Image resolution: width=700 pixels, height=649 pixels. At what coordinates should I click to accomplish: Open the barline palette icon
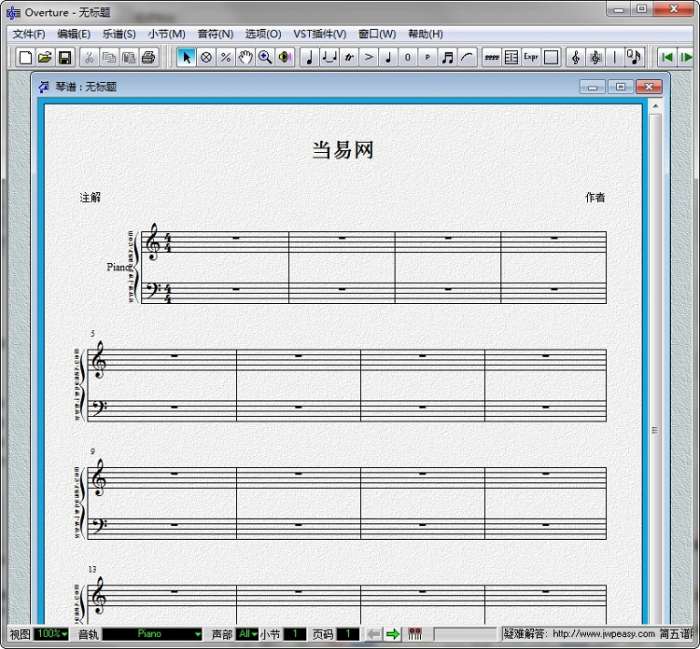pos(615,58)
